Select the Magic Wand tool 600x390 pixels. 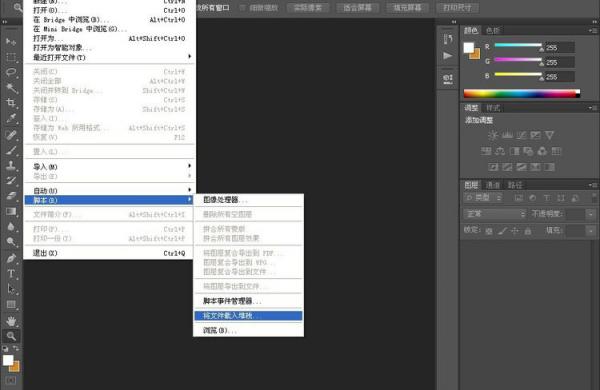tap(11, 88)
